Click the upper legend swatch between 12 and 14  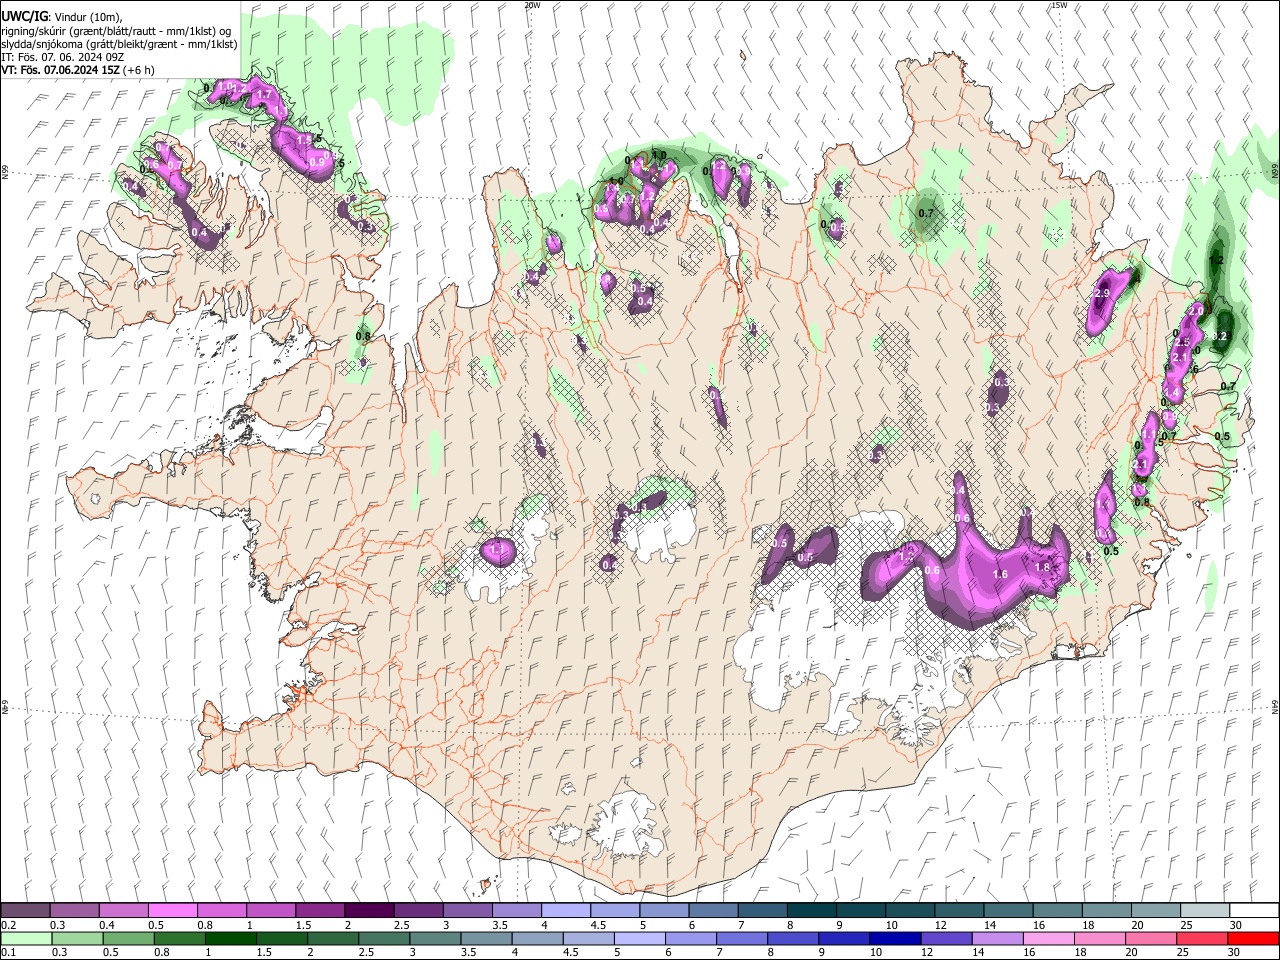(x=958, y=911)
